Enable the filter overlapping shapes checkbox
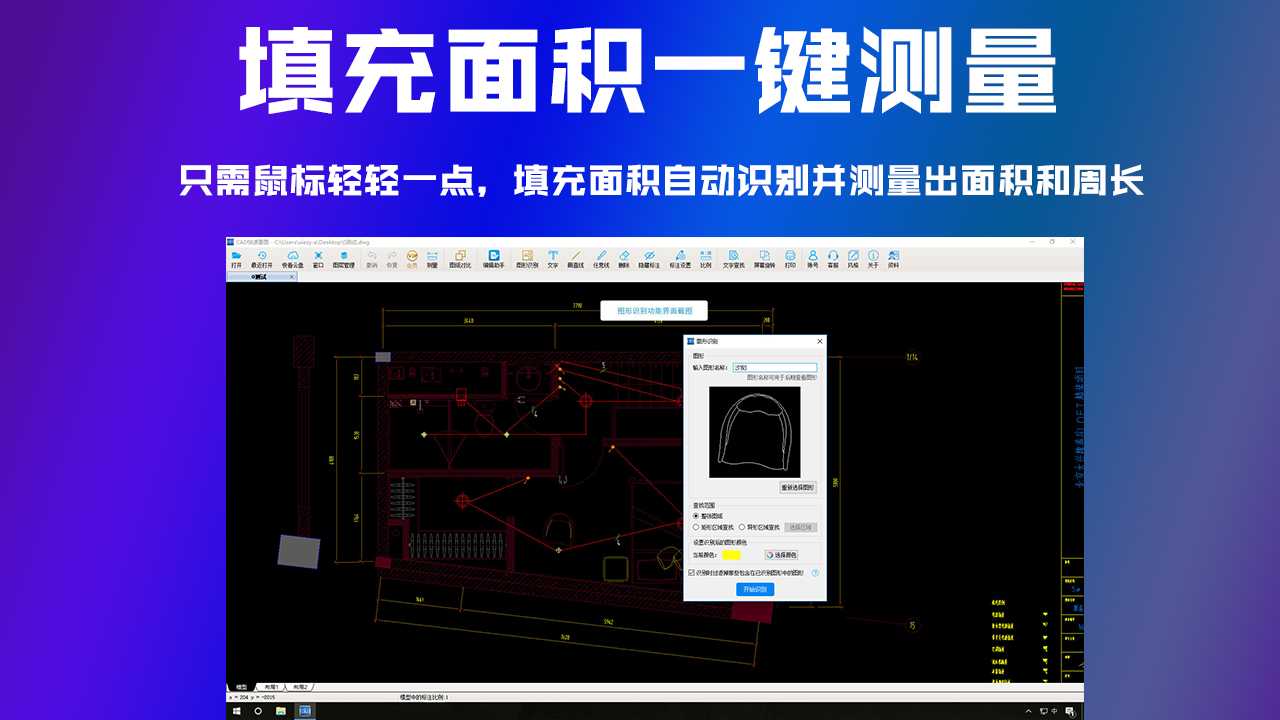 (691, 573)
